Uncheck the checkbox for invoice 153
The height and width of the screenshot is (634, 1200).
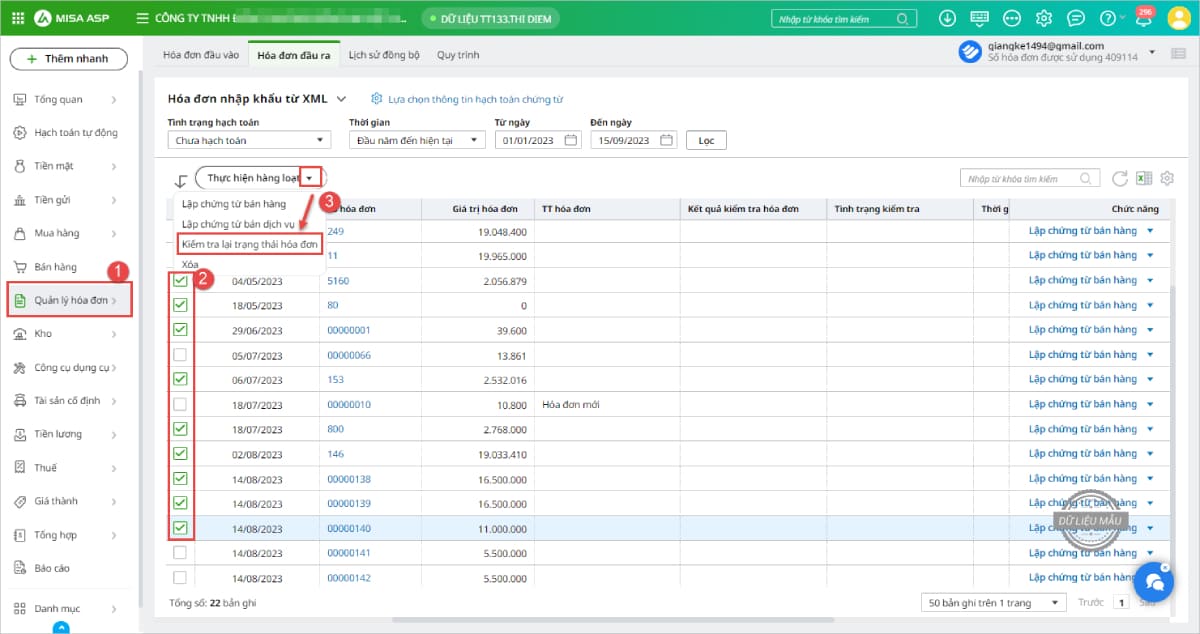point(180,379)
